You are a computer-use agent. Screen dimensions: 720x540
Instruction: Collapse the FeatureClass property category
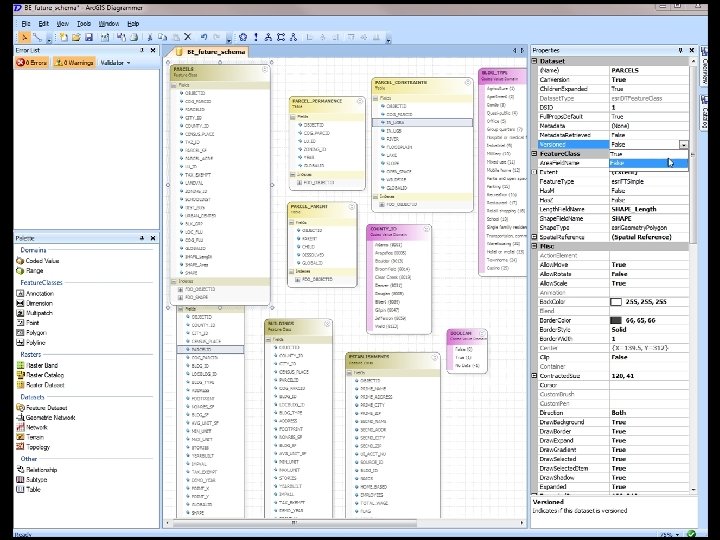coord(534,153)
